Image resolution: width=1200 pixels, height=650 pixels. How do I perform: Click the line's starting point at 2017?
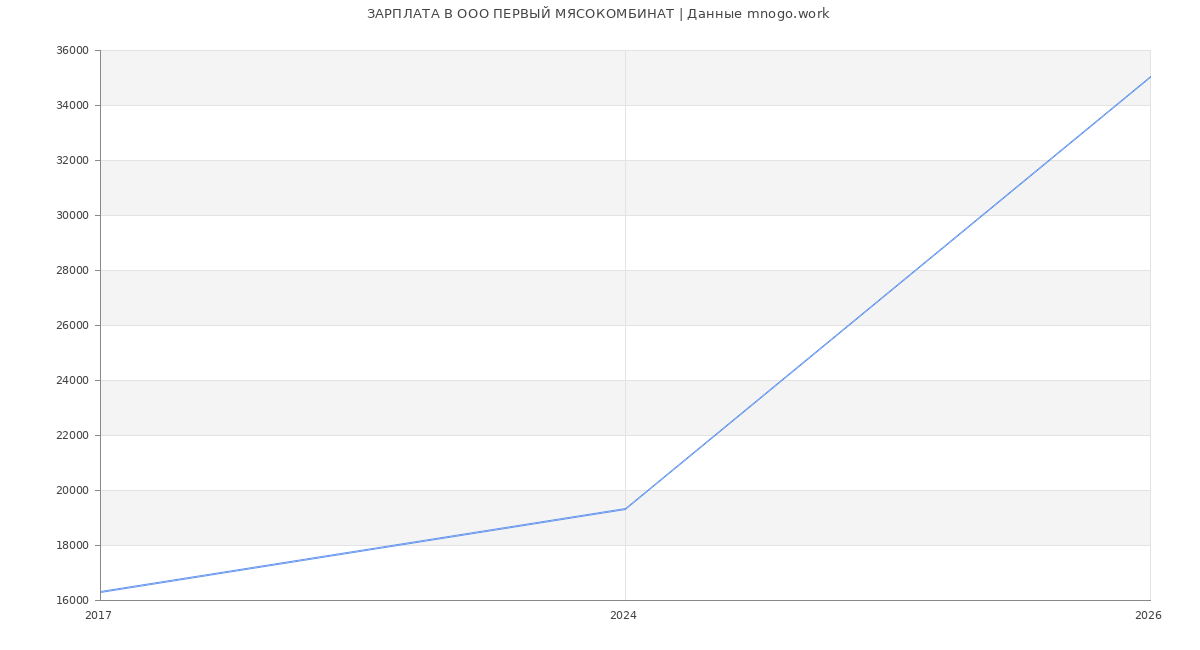pos(101,592)
